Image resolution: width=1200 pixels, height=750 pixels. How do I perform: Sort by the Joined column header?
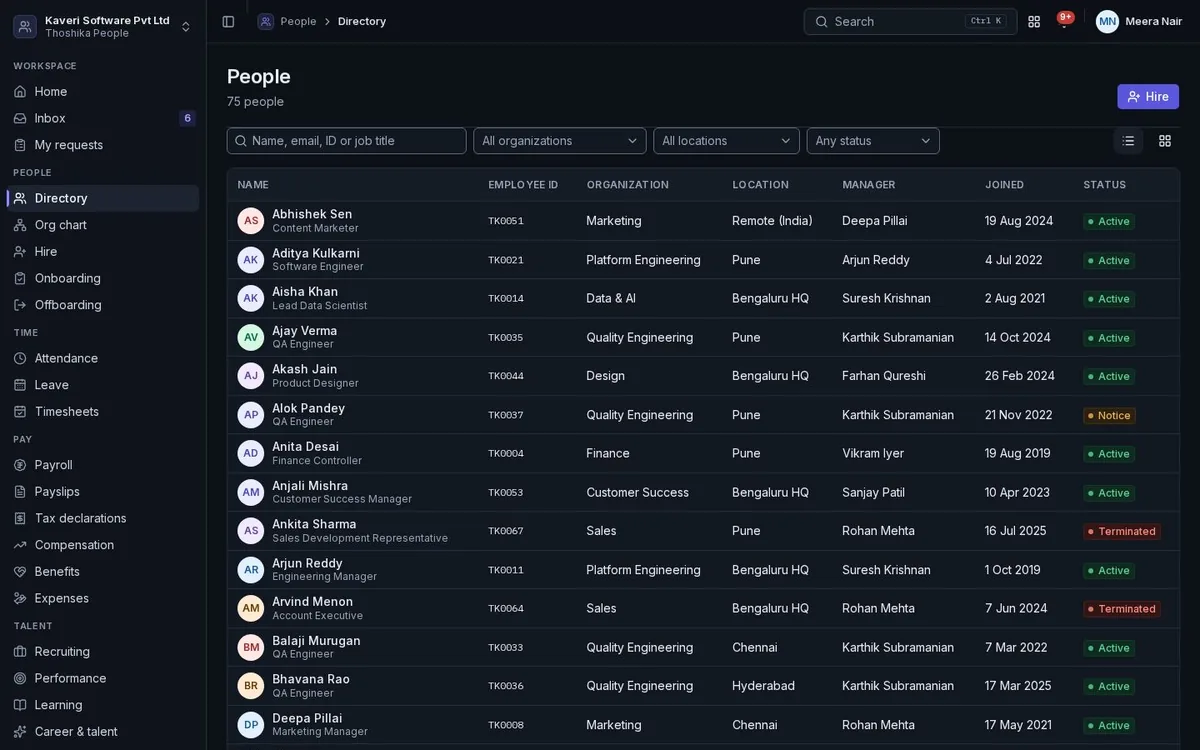(x=1004, y=185)
